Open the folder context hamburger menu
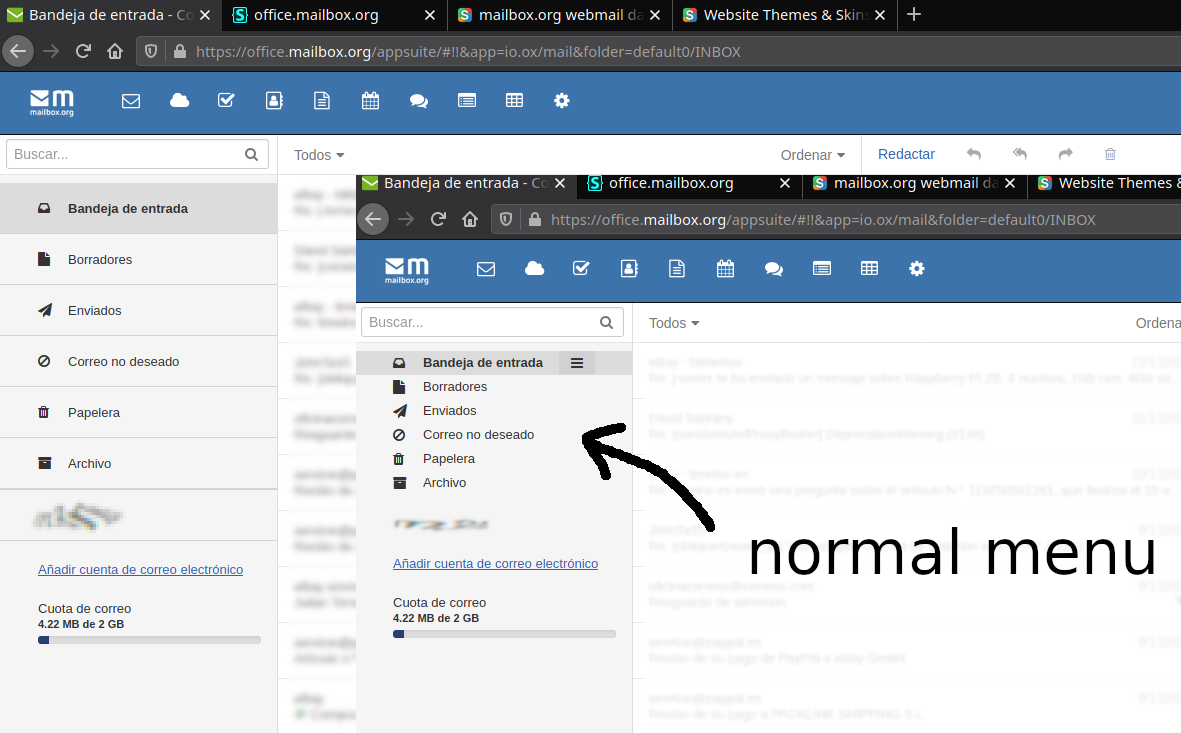1181x733 pixels. coord(577,363)
